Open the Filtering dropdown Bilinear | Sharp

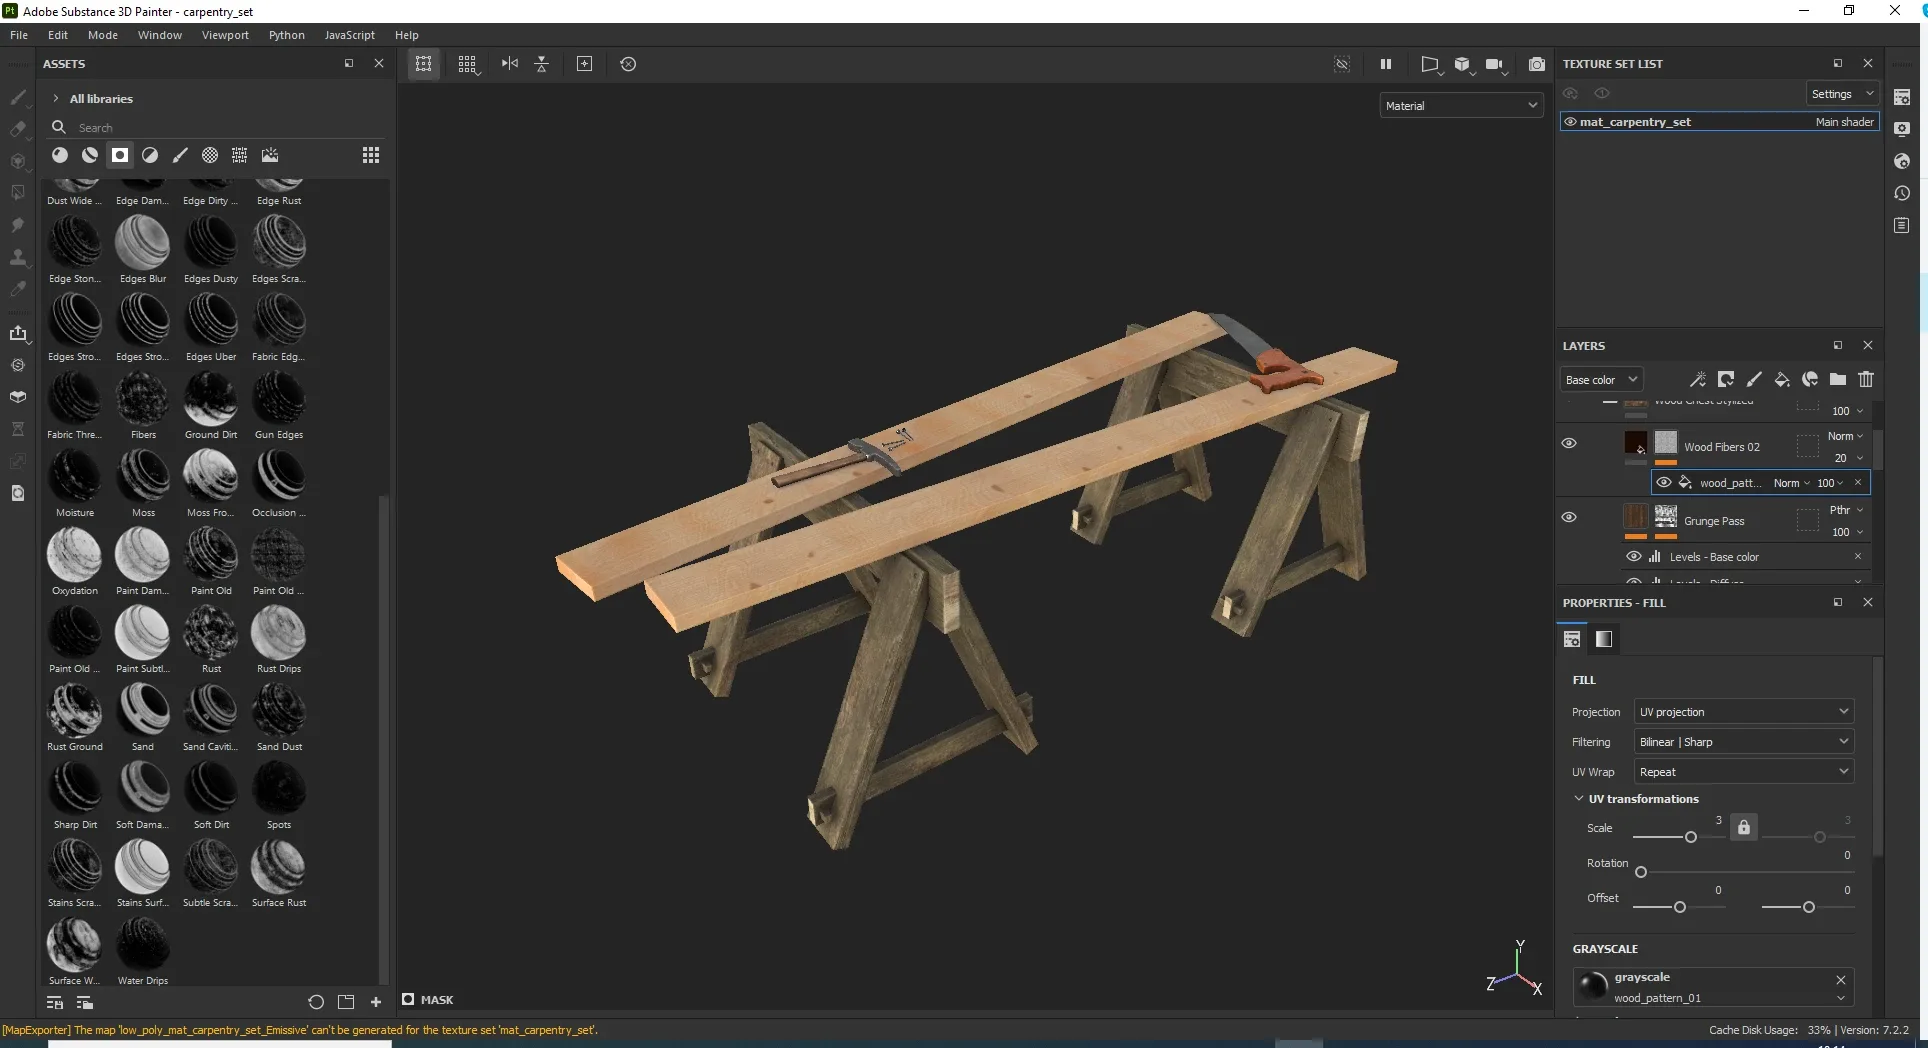click(1744, 741)
